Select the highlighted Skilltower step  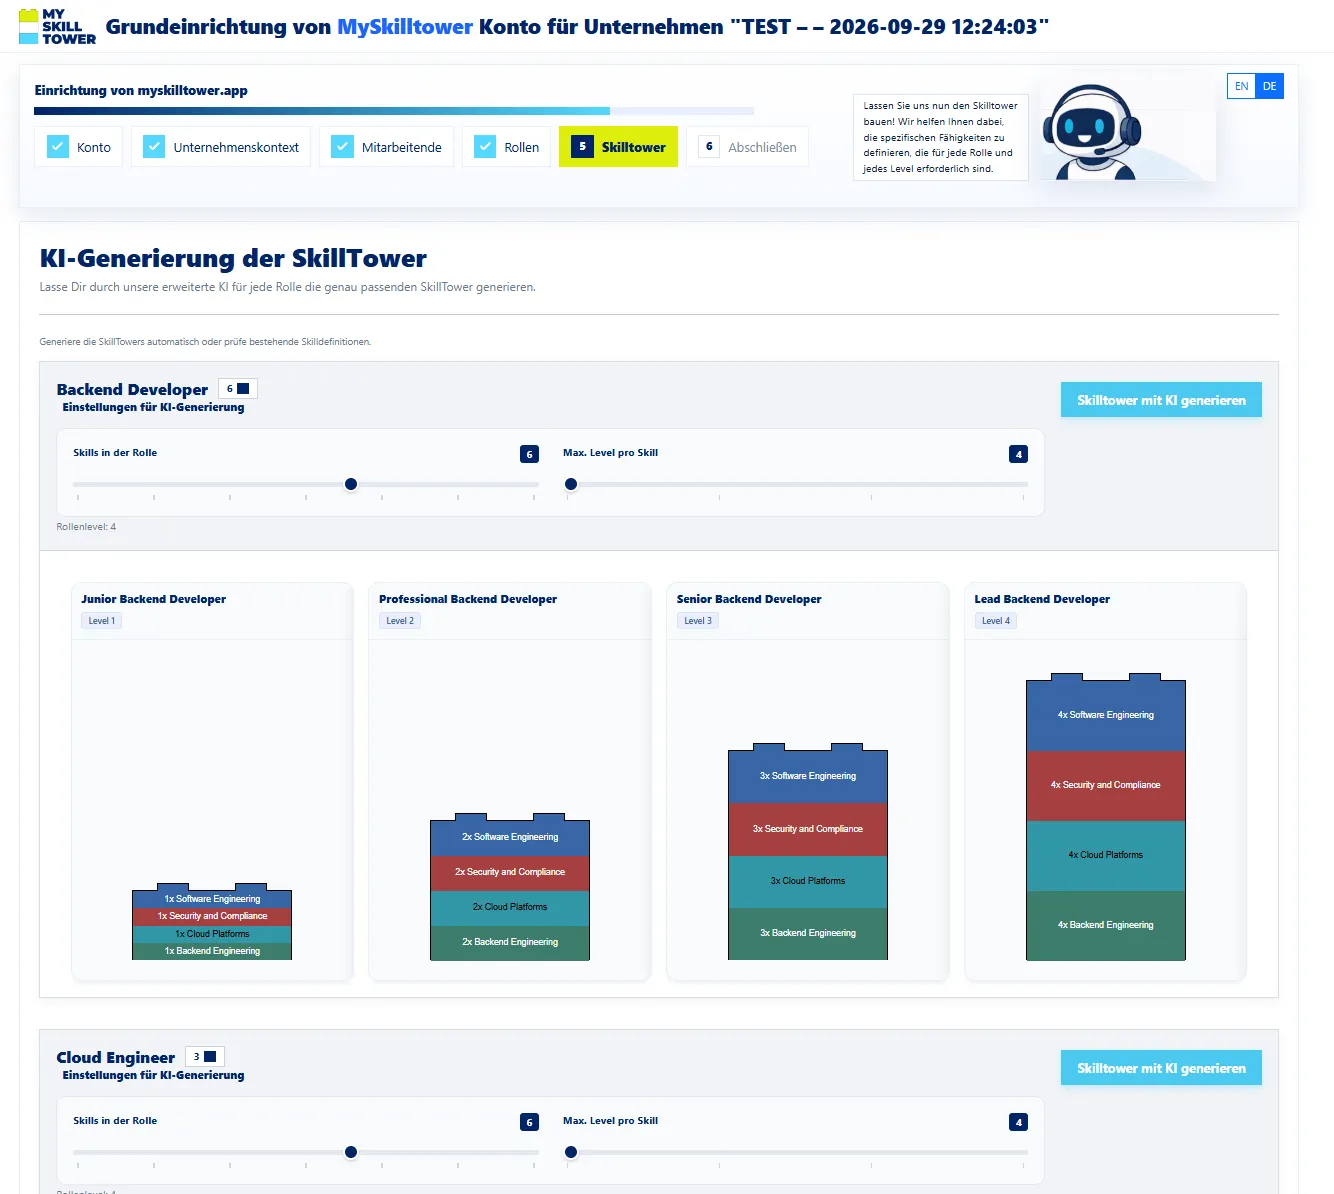coord(618,146)
